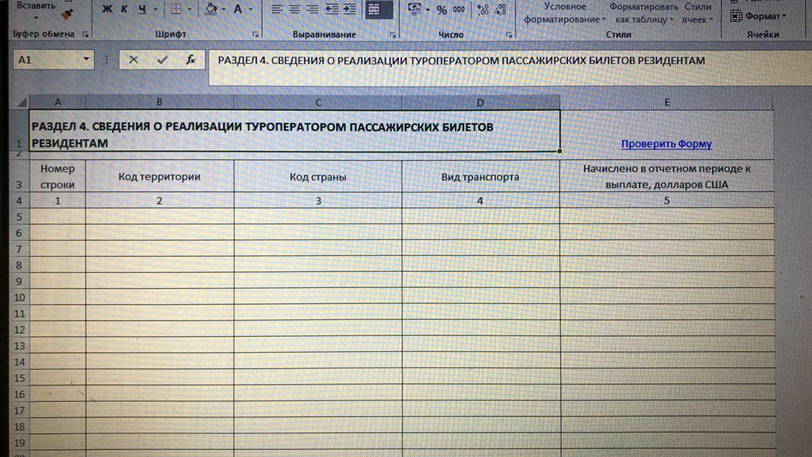Viewport: 812px width, 457px height.
Task: Open the Форматировать как таблицу menu
Action: click(644, 13)
